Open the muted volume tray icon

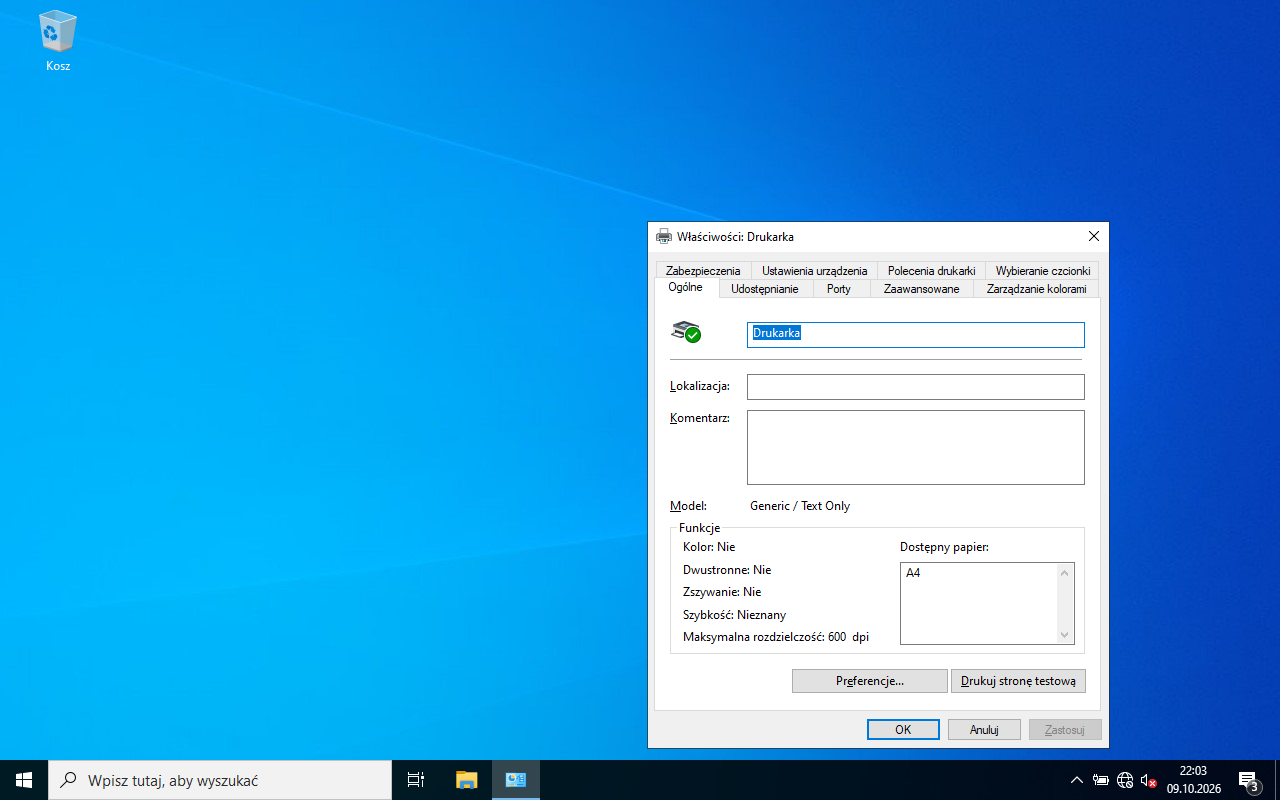coord(1148,780)
